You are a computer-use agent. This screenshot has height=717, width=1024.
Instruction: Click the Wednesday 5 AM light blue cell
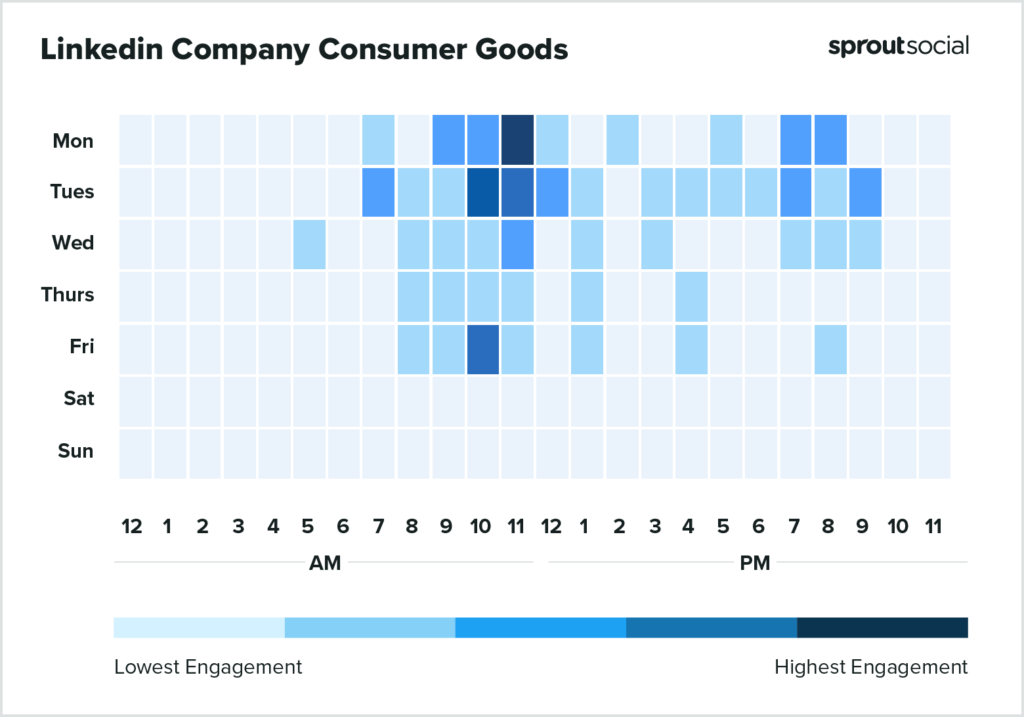pyautogui.click(x=309, y=244)
